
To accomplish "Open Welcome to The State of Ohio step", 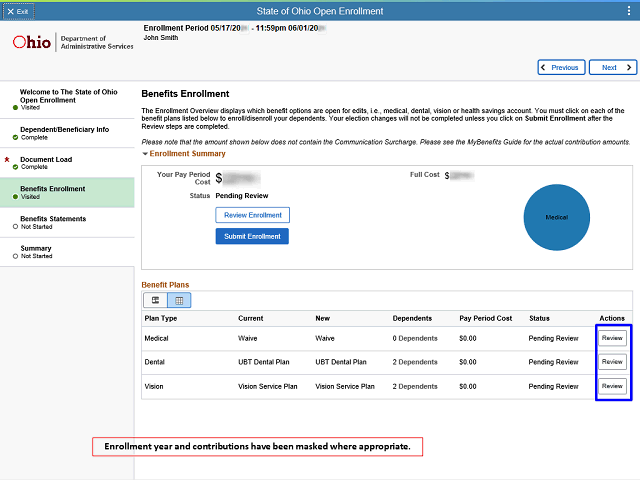I will coord(67,100).
